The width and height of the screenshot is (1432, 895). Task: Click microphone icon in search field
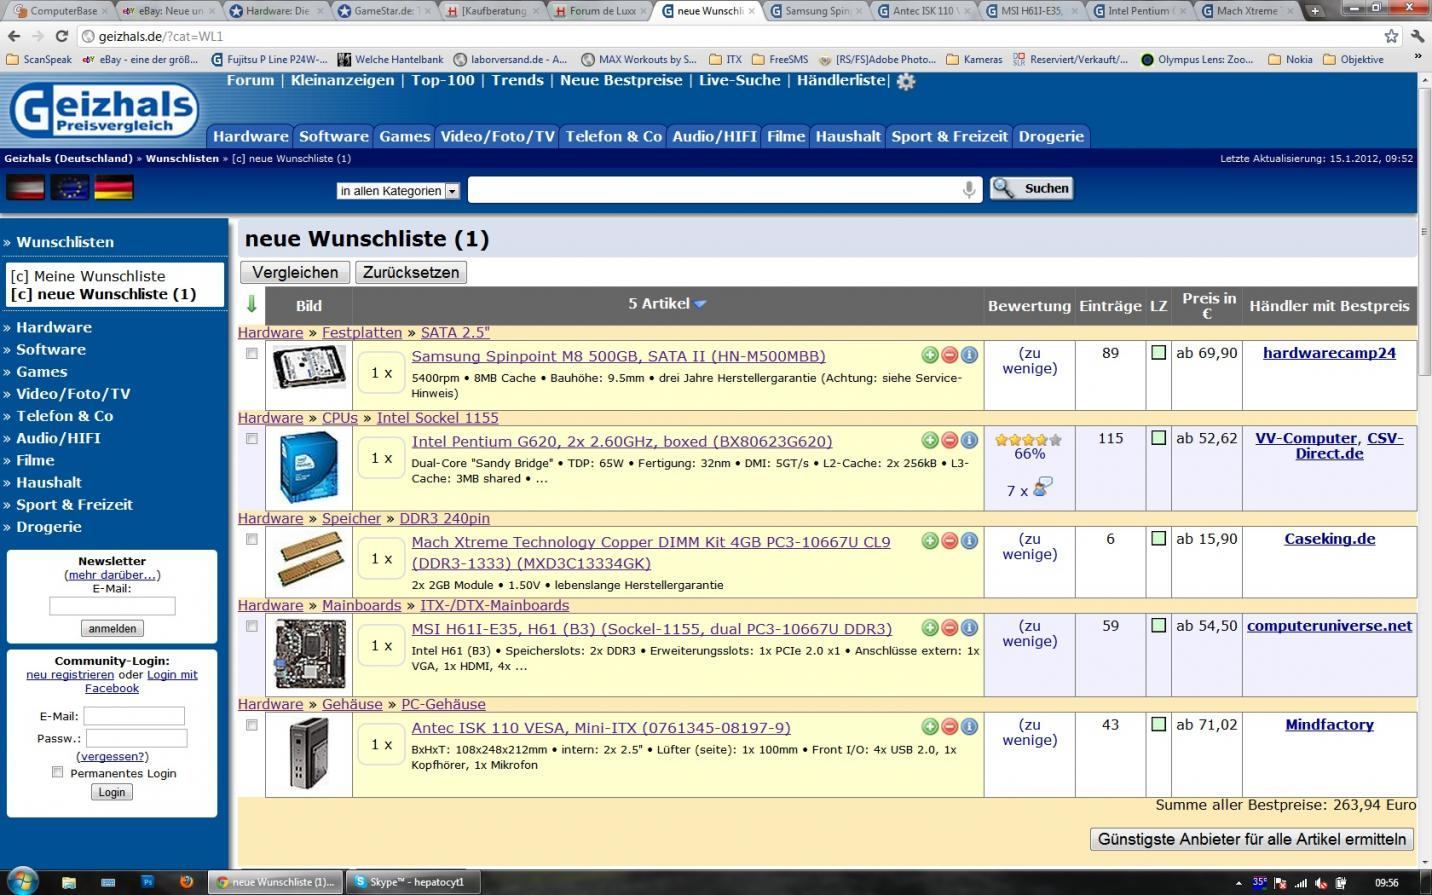click(968, 189)
